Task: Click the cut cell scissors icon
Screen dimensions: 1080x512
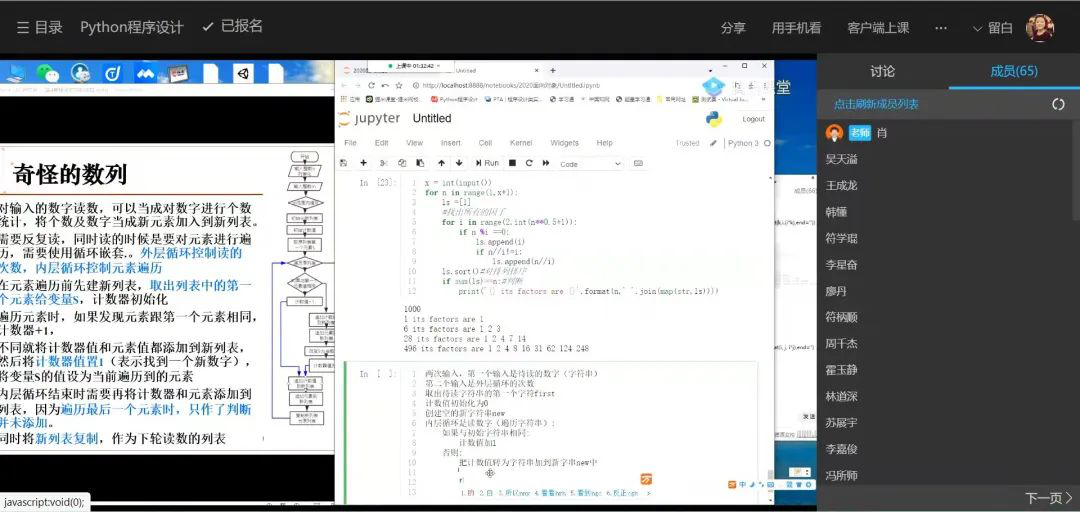Action: (383, 163)
